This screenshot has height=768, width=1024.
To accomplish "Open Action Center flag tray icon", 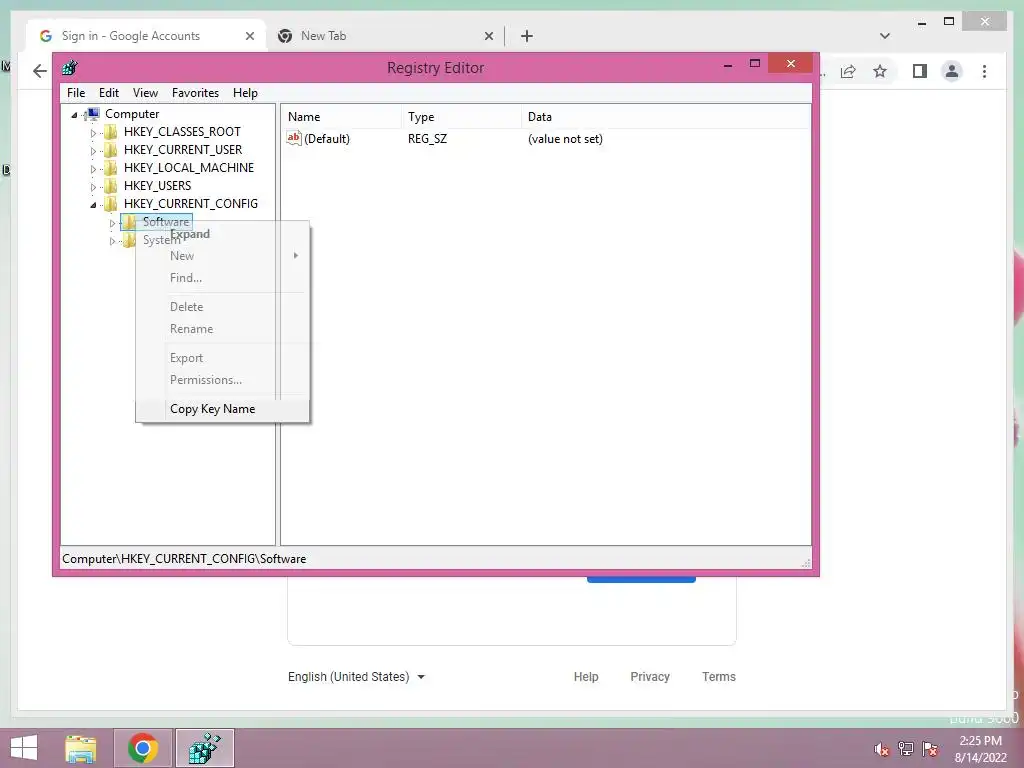I will [x=930, y=749].
